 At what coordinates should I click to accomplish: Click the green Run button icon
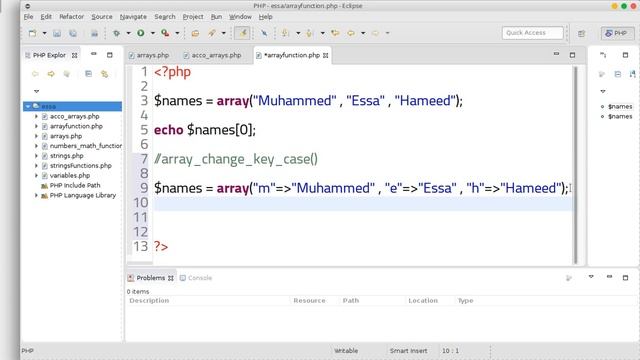tap(141, 33)
